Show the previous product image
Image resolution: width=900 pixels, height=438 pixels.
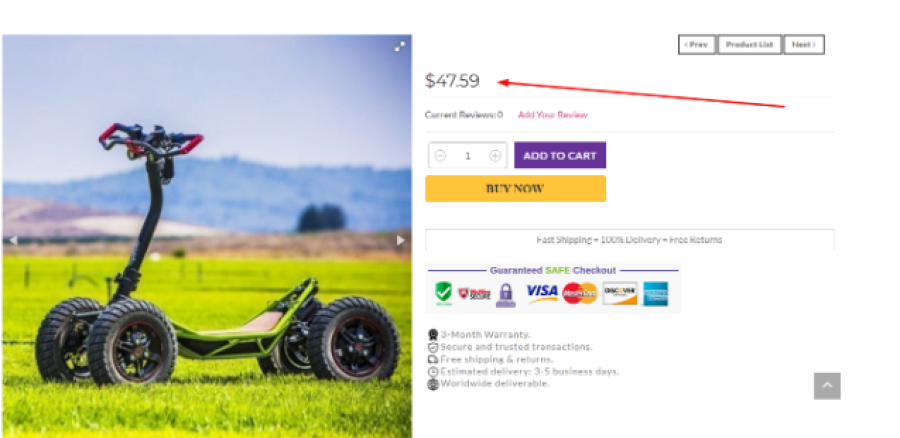[13, 240]
